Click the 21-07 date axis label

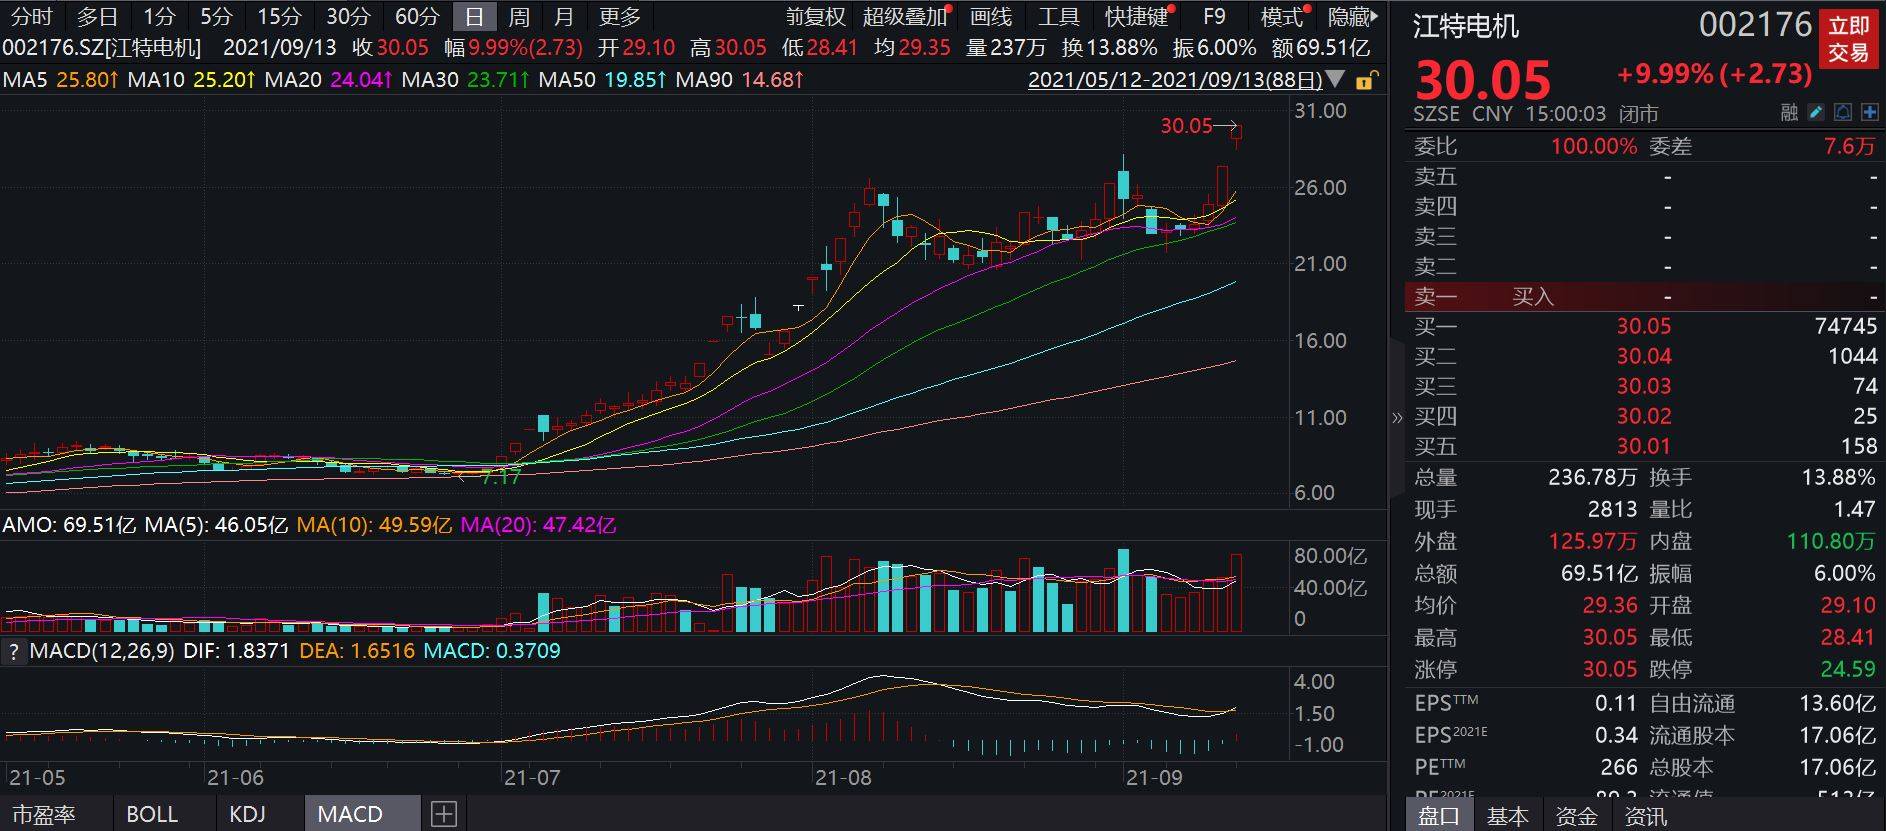coord(533,778)
